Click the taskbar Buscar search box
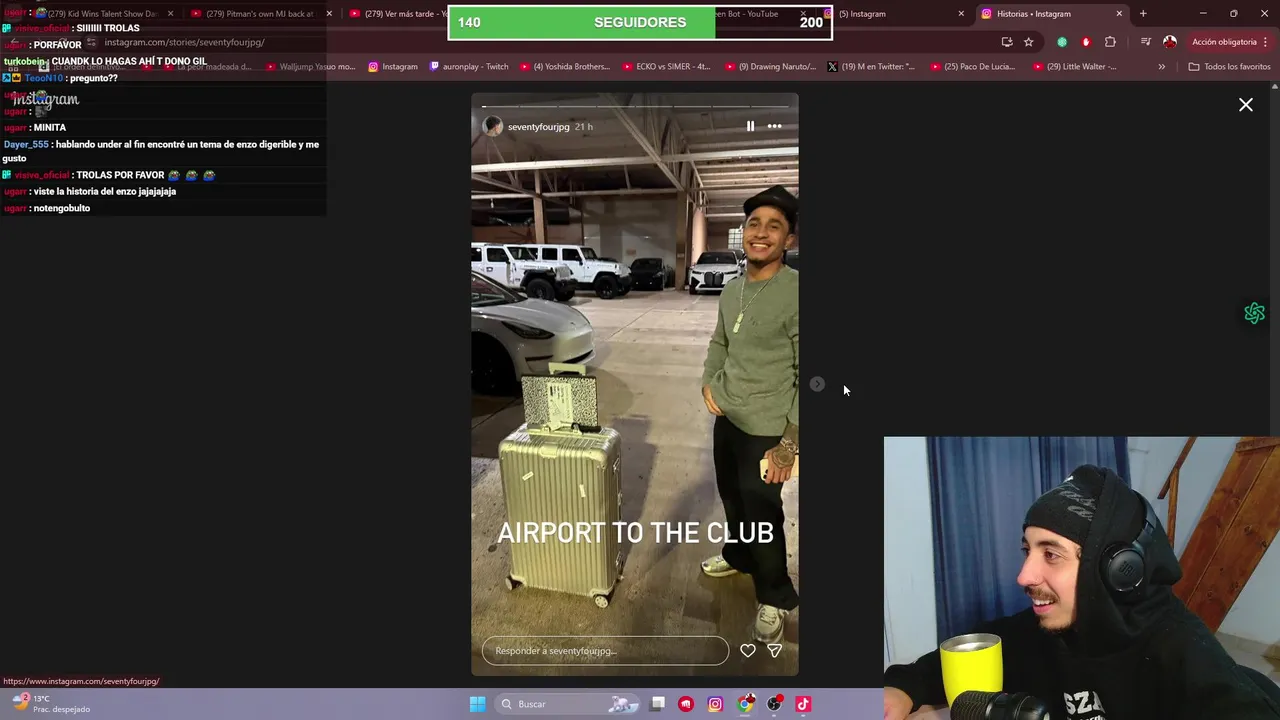Screen dimensions: 1280x720 tap(568, 704)
